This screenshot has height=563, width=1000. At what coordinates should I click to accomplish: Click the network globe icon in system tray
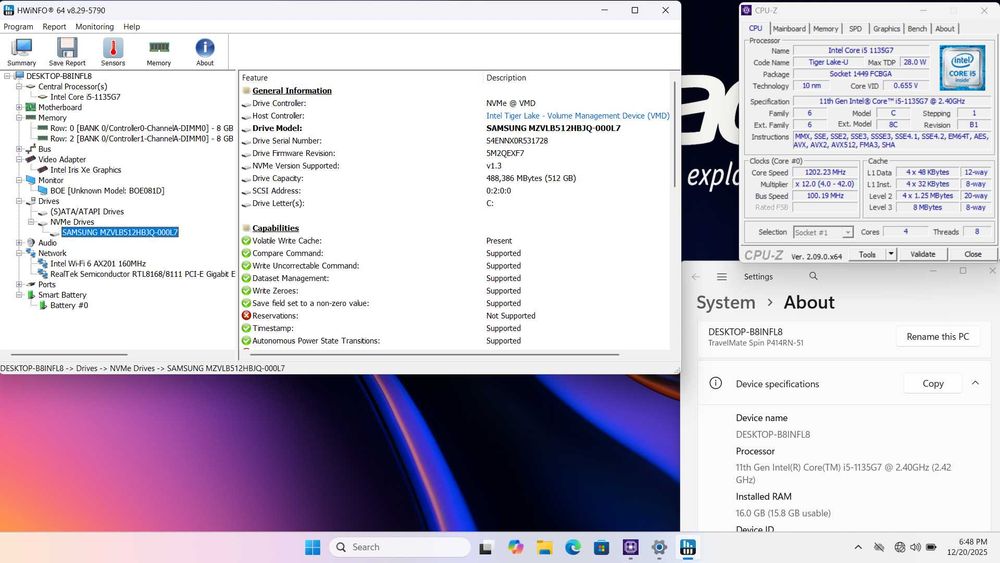coord(899,547)
